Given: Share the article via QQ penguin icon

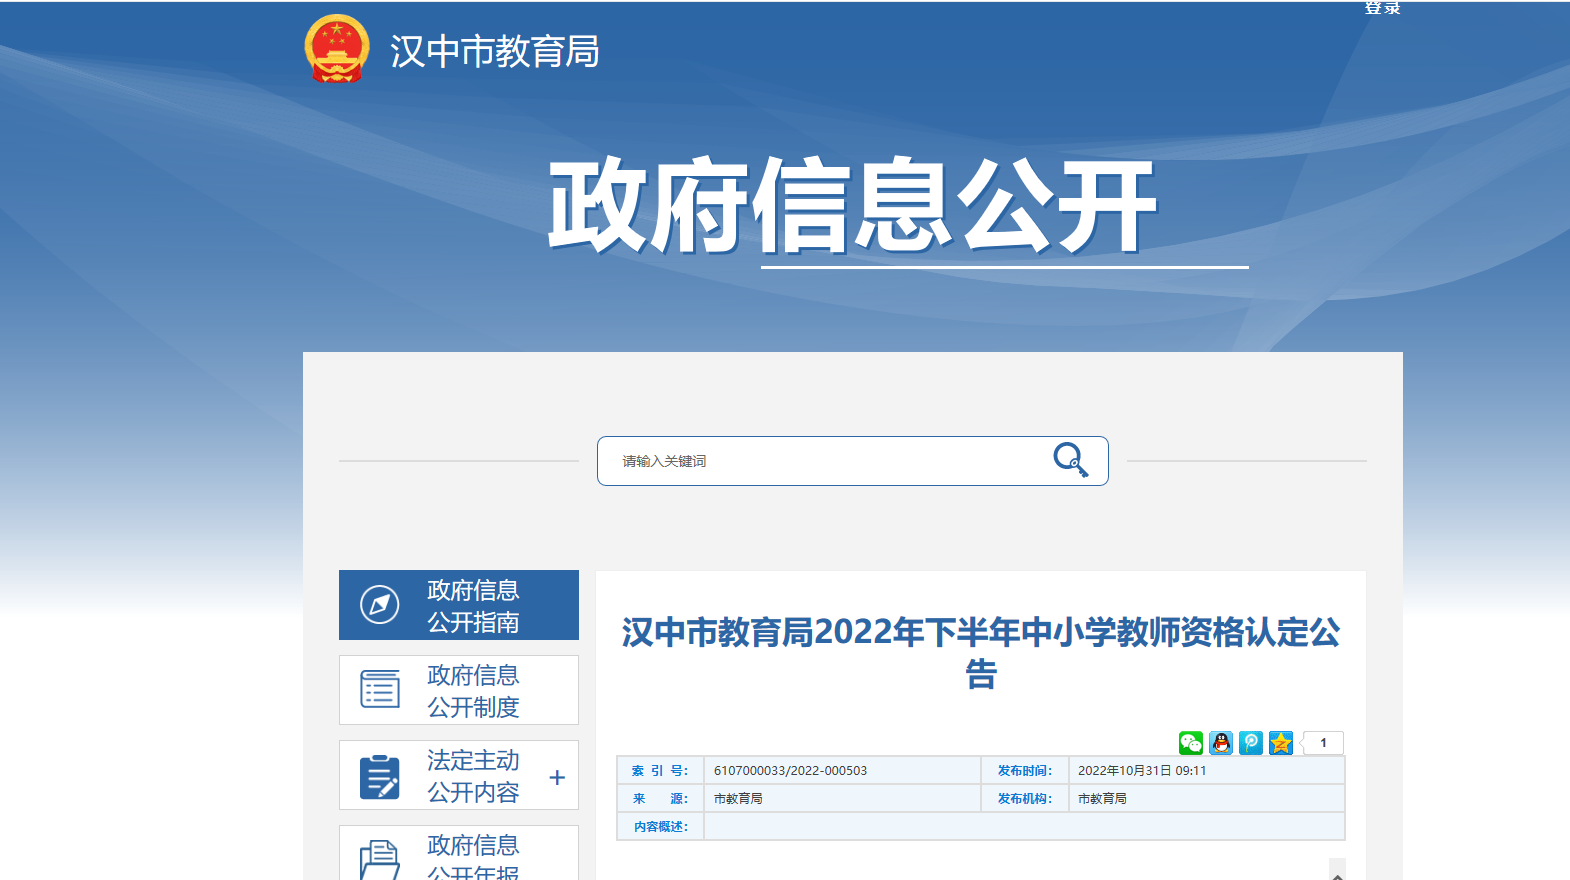Looking at the screenshot, I should click(x=1221, y=743).
